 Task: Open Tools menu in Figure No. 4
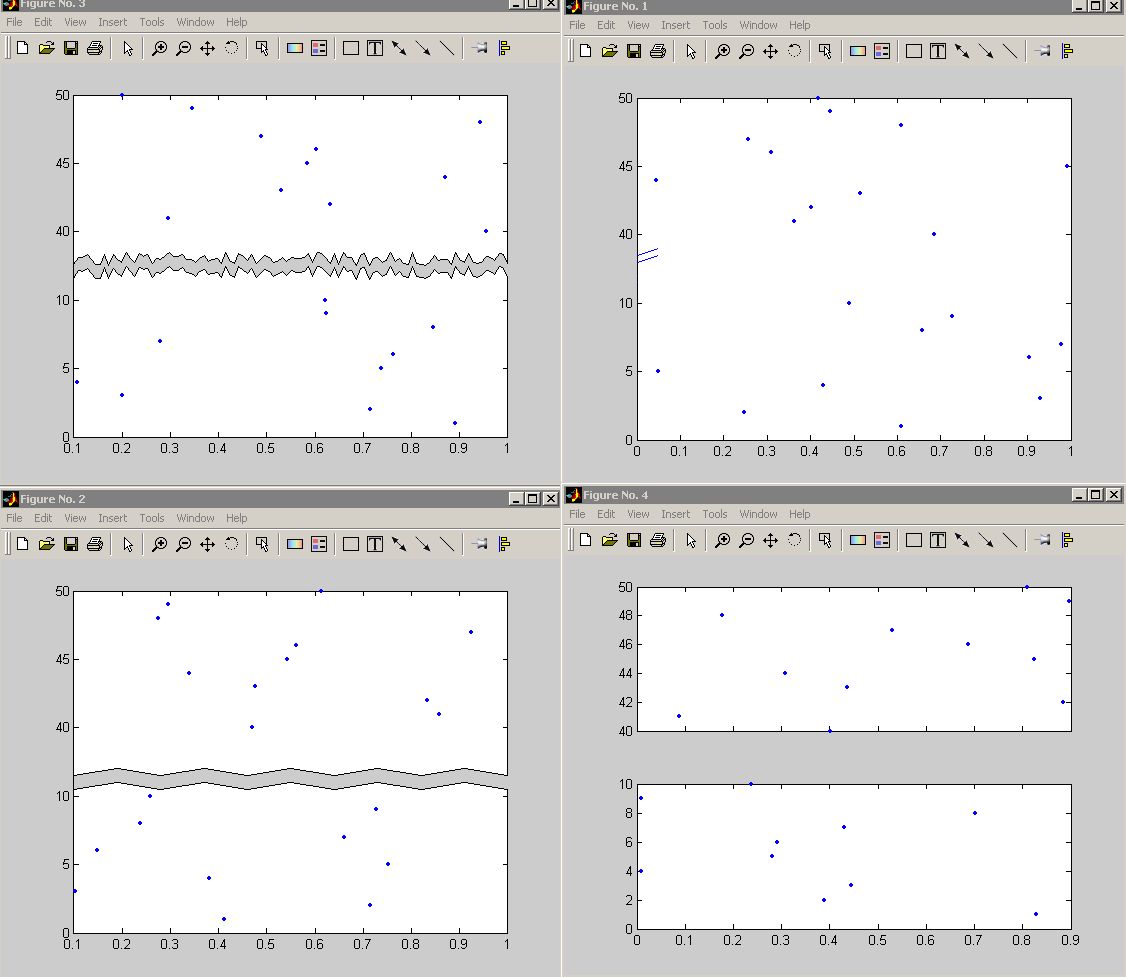click(x=715, y=514)
